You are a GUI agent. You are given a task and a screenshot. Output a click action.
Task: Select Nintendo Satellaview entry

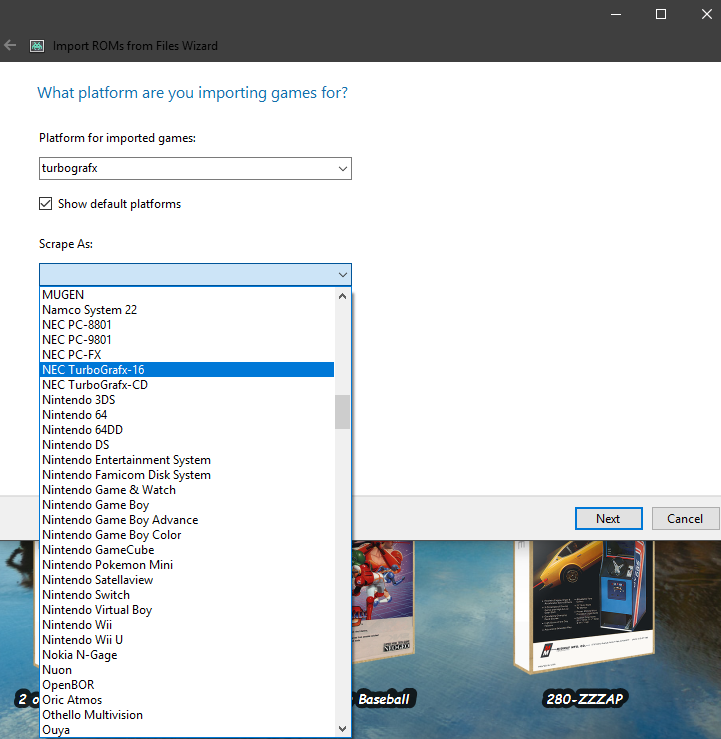coord(188,580)
